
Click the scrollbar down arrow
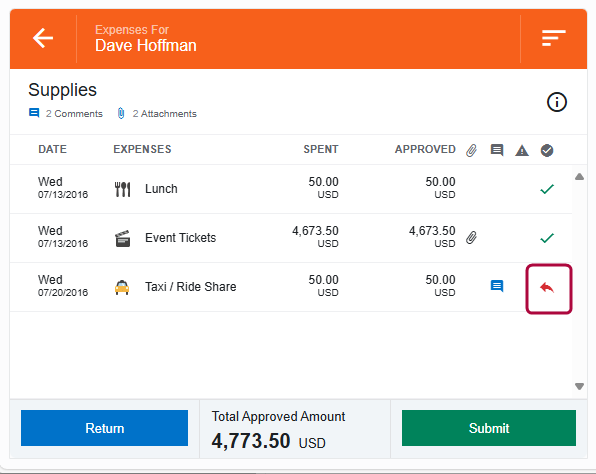coord(579,386)
